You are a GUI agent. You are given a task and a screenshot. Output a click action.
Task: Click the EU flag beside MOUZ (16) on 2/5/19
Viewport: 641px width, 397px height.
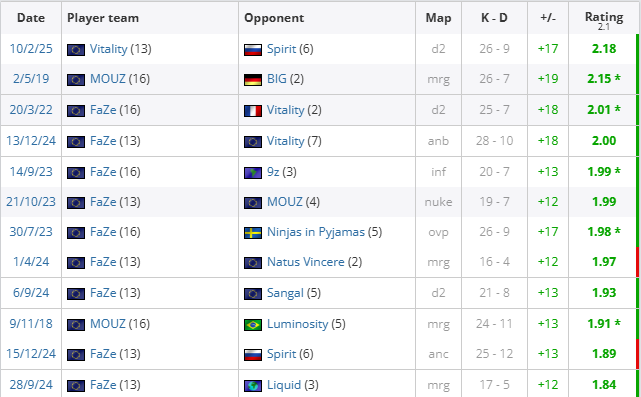coord(76,79)
